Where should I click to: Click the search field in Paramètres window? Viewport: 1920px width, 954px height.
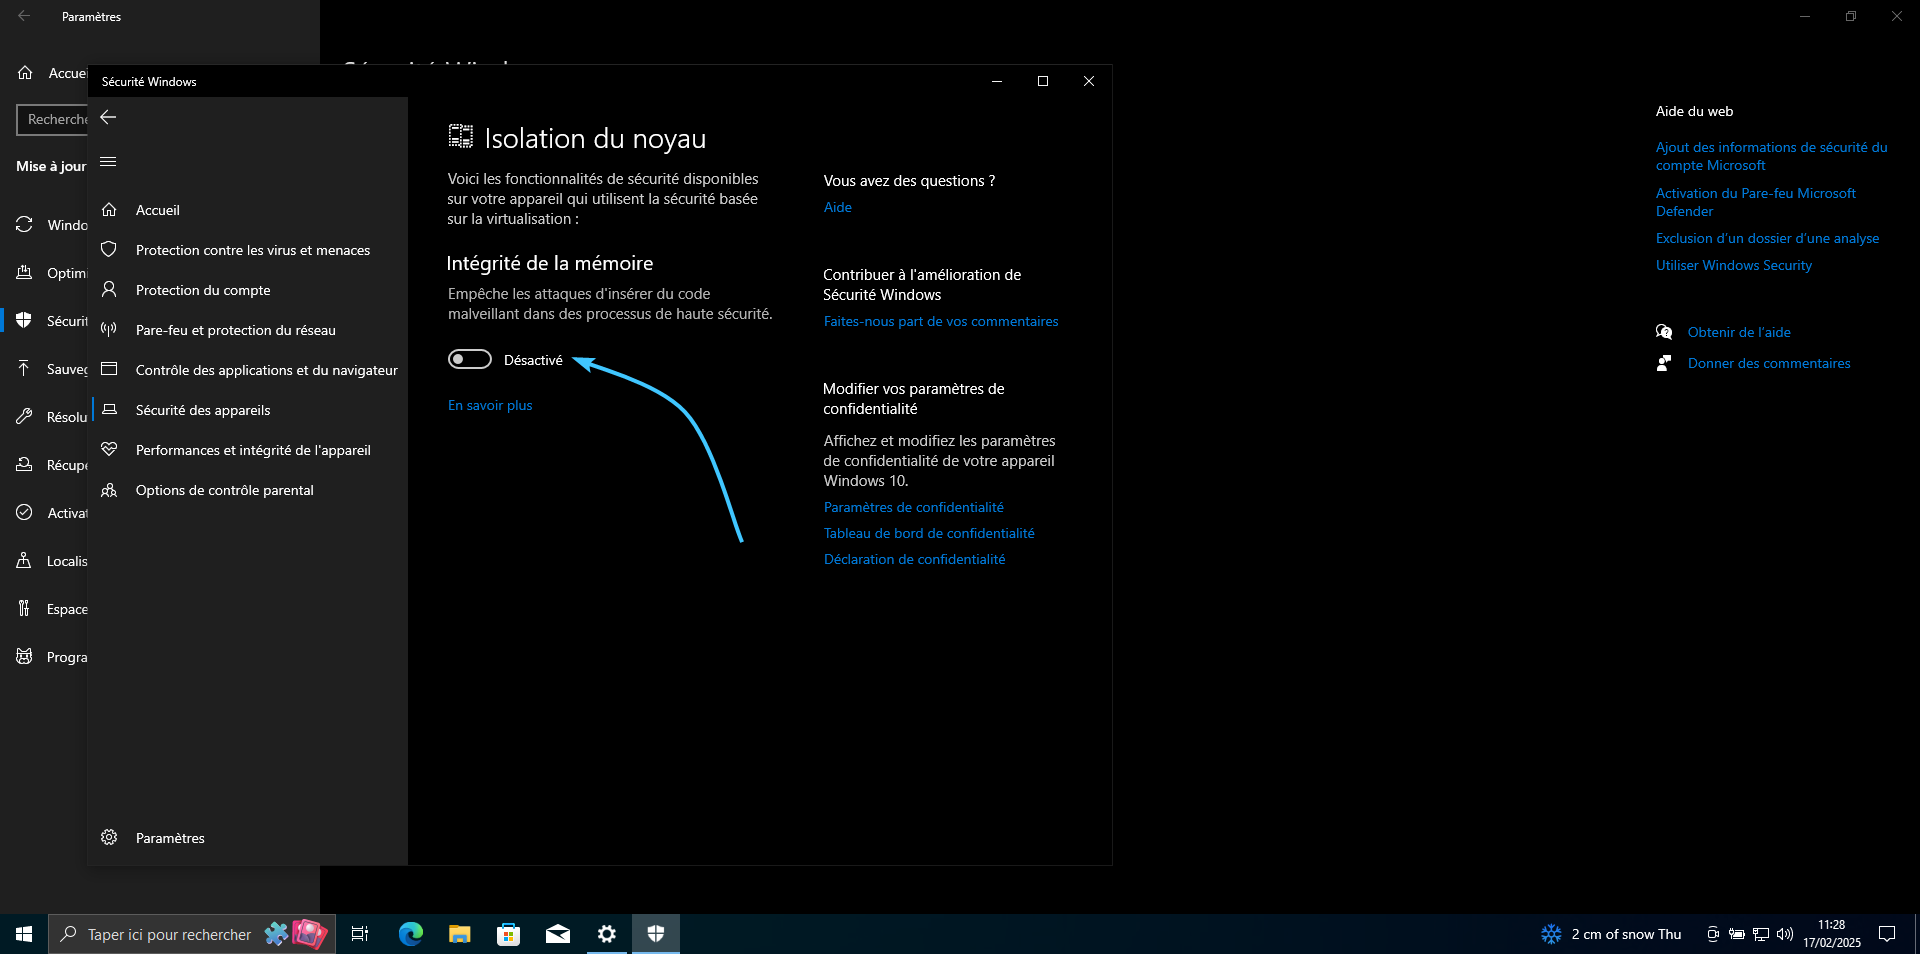(x=52, y=119)
